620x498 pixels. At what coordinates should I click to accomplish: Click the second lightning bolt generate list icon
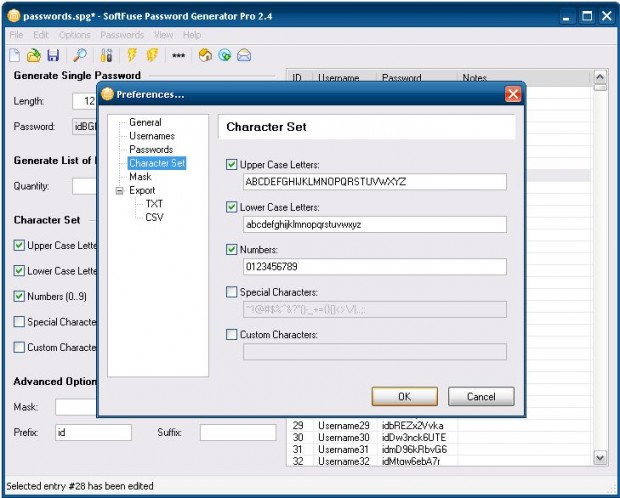[x=152, y=55]
